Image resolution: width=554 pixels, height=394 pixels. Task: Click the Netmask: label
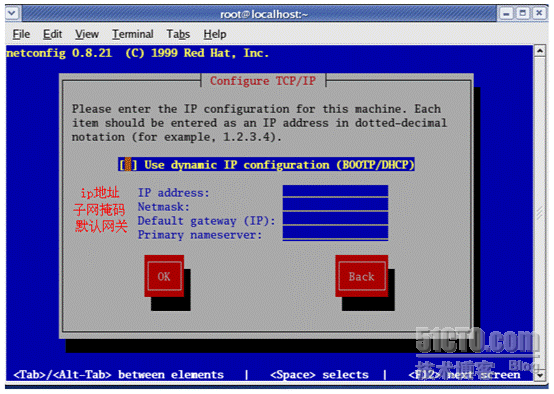click(164, 207)
